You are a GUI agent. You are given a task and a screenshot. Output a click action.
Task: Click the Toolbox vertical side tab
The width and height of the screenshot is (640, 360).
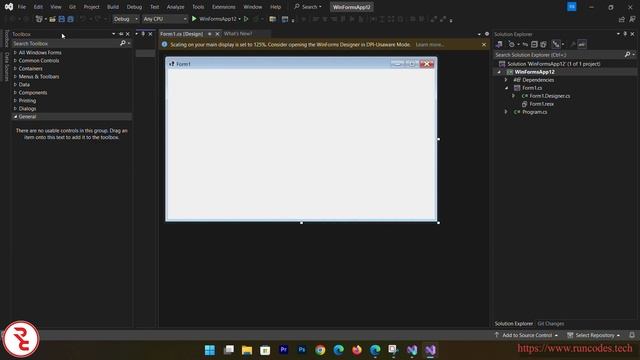6,38
